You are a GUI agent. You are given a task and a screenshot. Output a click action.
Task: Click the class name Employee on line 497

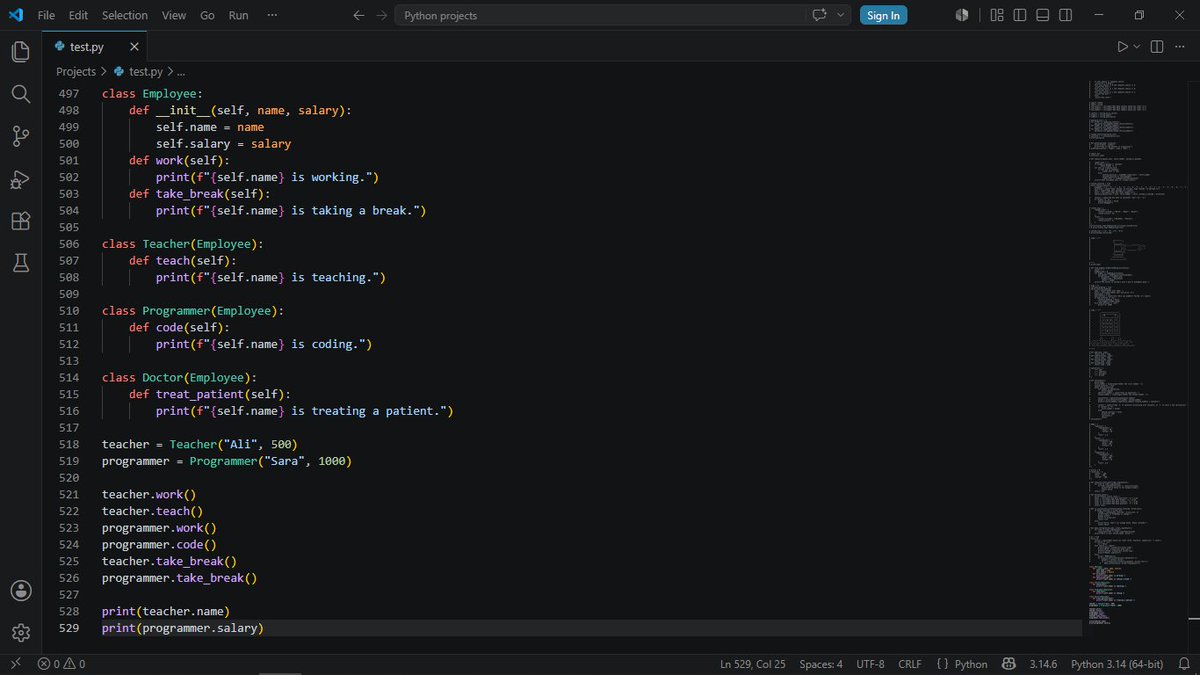point(169,94)
